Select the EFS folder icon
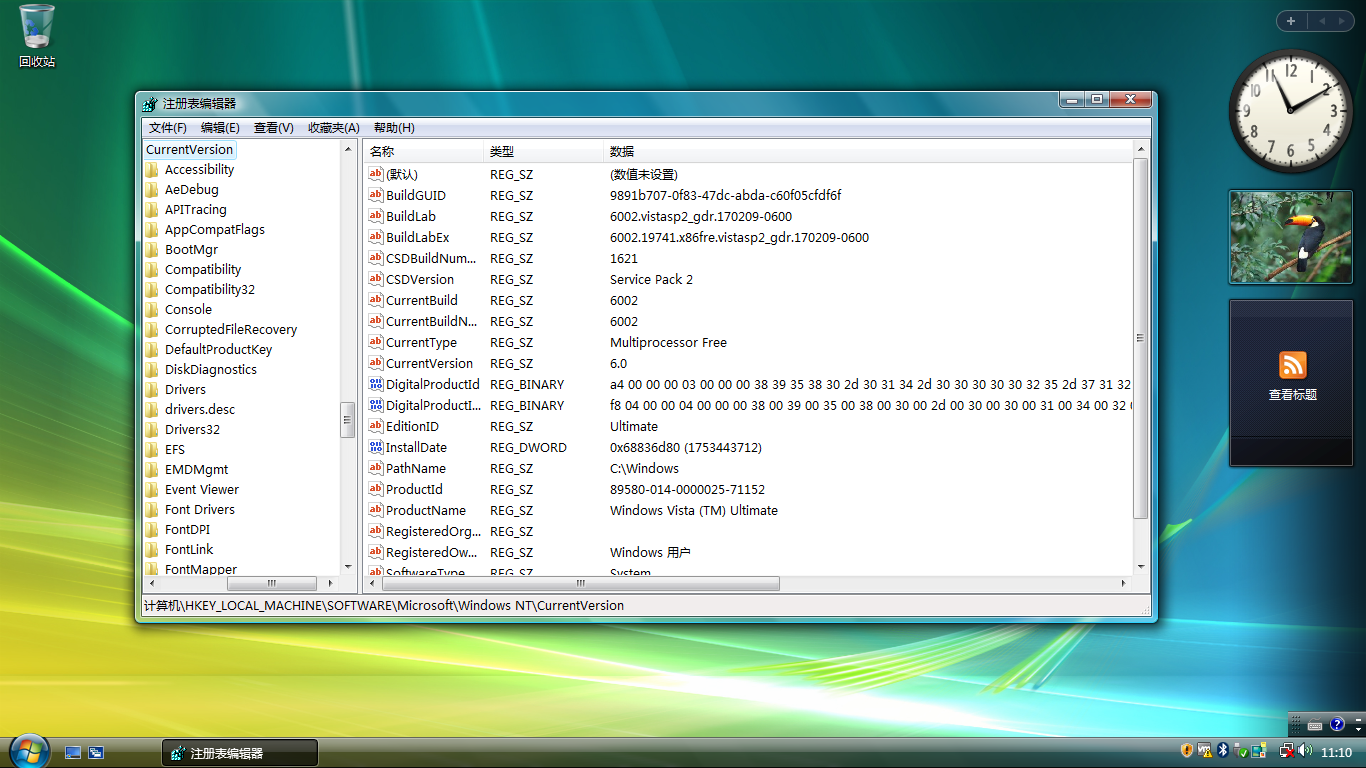The image size is (1366, 768). pos(152,449)
